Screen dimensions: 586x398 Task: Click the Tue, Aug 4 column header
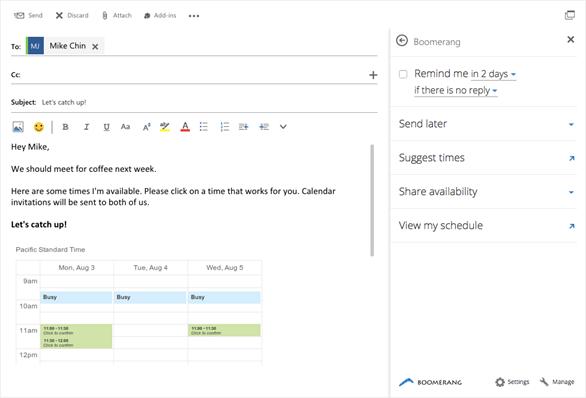click(151, 268)
